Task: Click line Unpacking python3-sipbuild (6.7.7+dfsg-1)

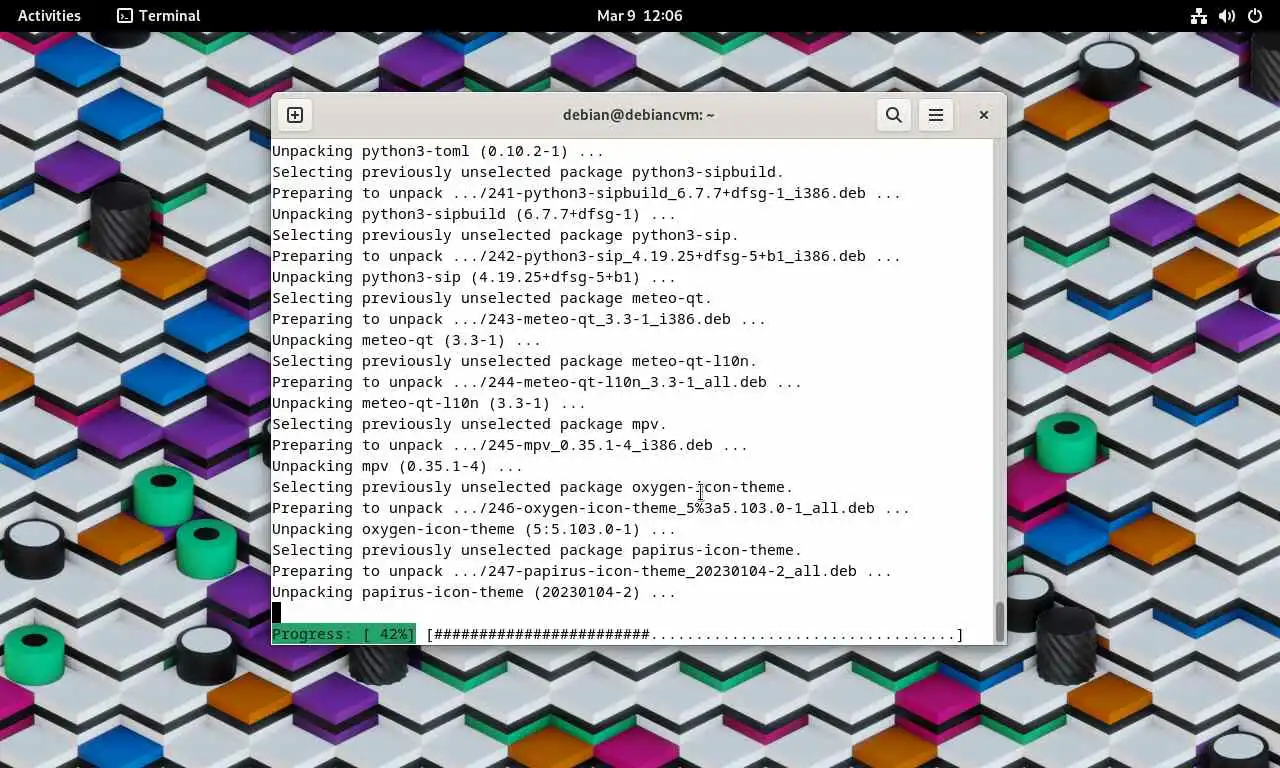Action: click(474, 214)
